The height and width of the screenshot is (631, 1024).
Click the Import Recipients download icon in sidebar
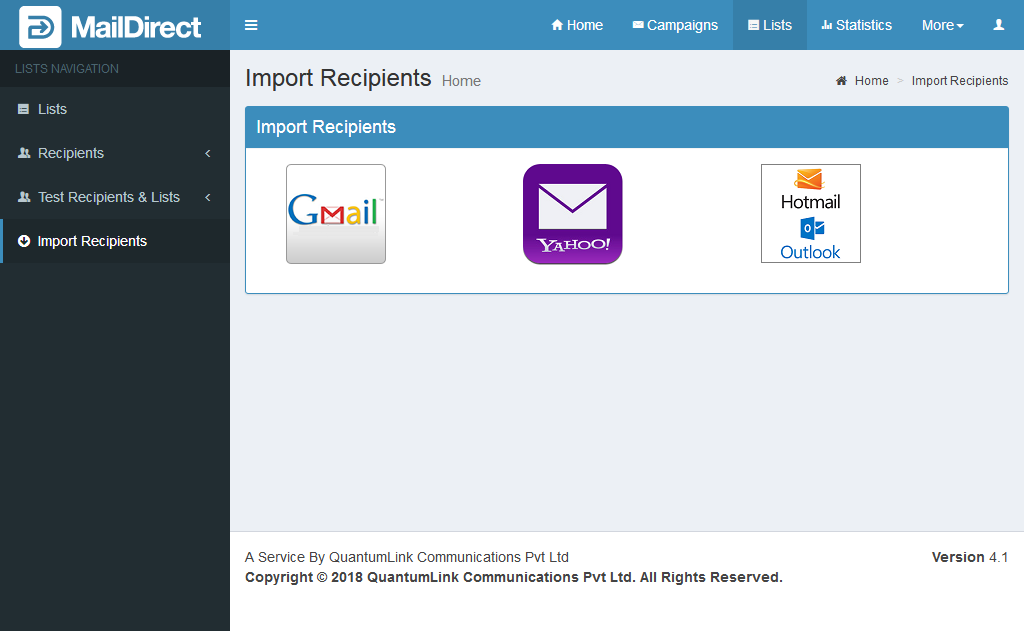point(24,241)
